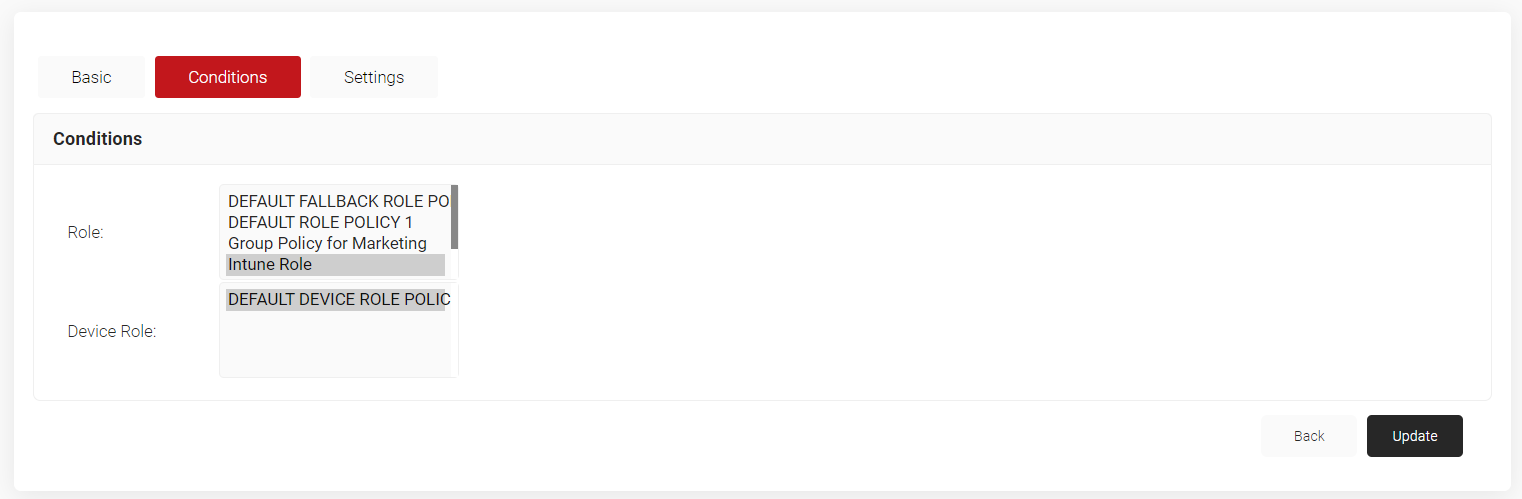Screen dimensions: 1522x499
Task: Click empty space inside Device Role listbox
Action: click(336, 345)
